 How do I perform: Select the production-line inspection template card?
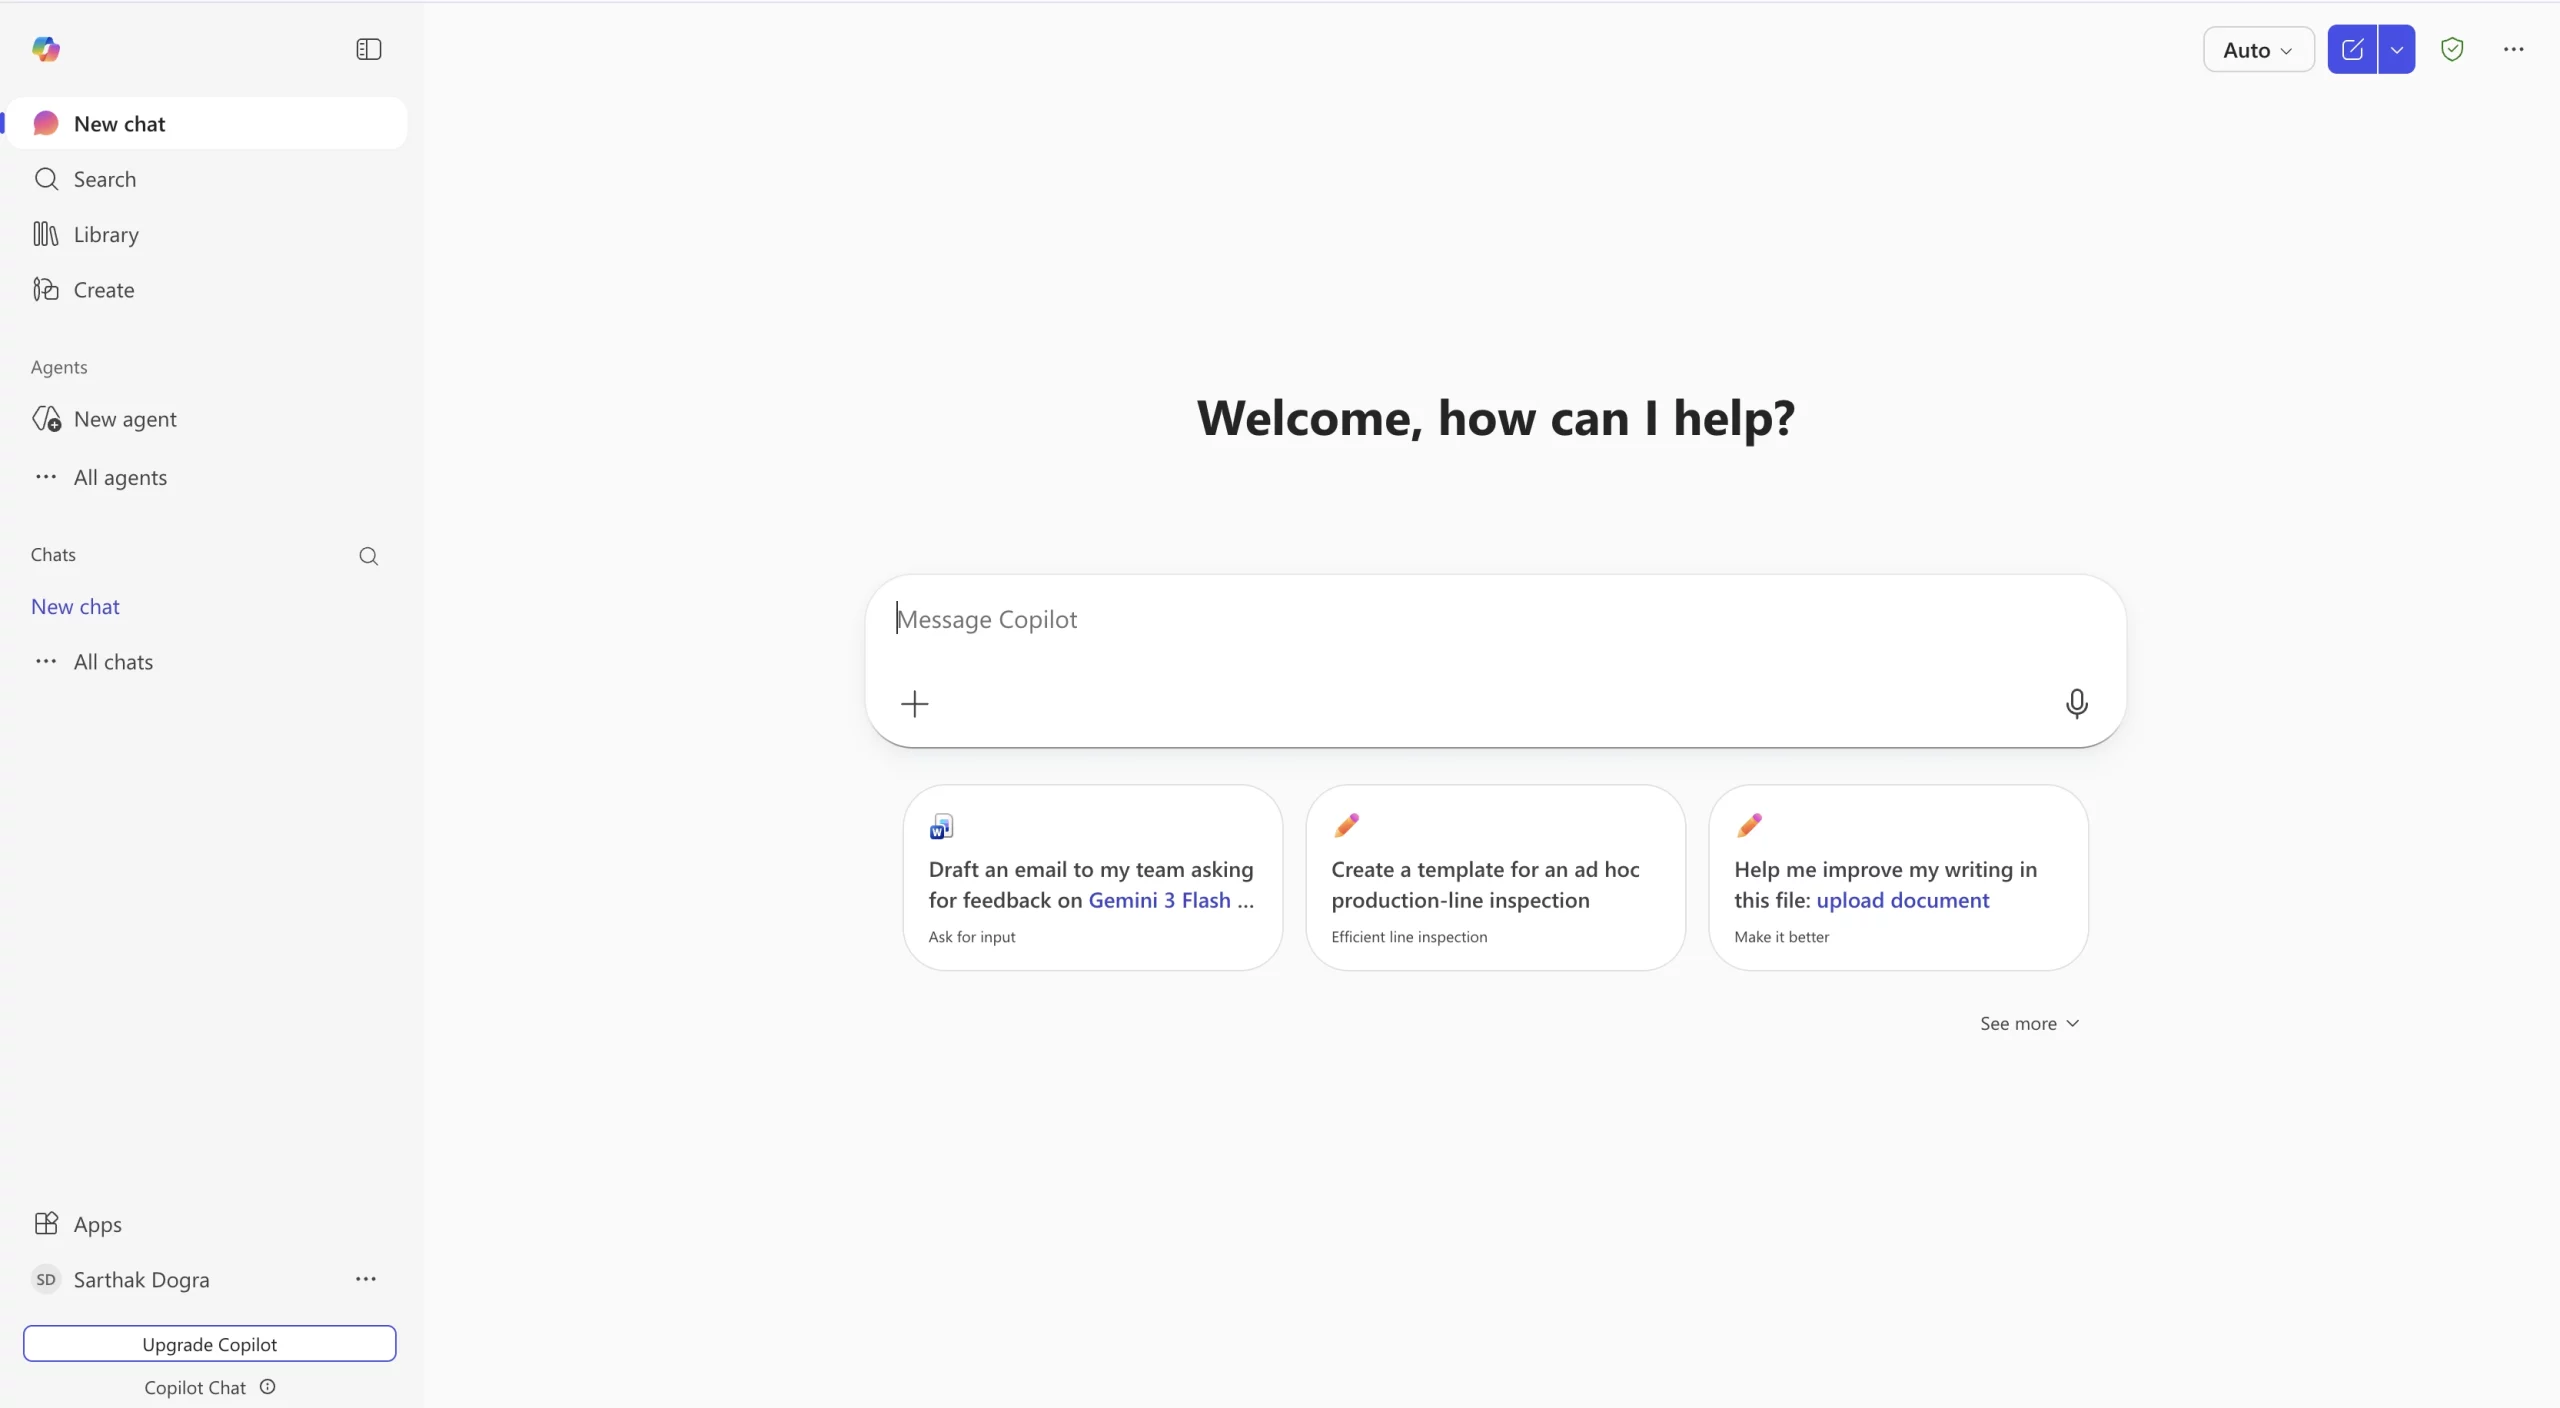(1495, 878)
